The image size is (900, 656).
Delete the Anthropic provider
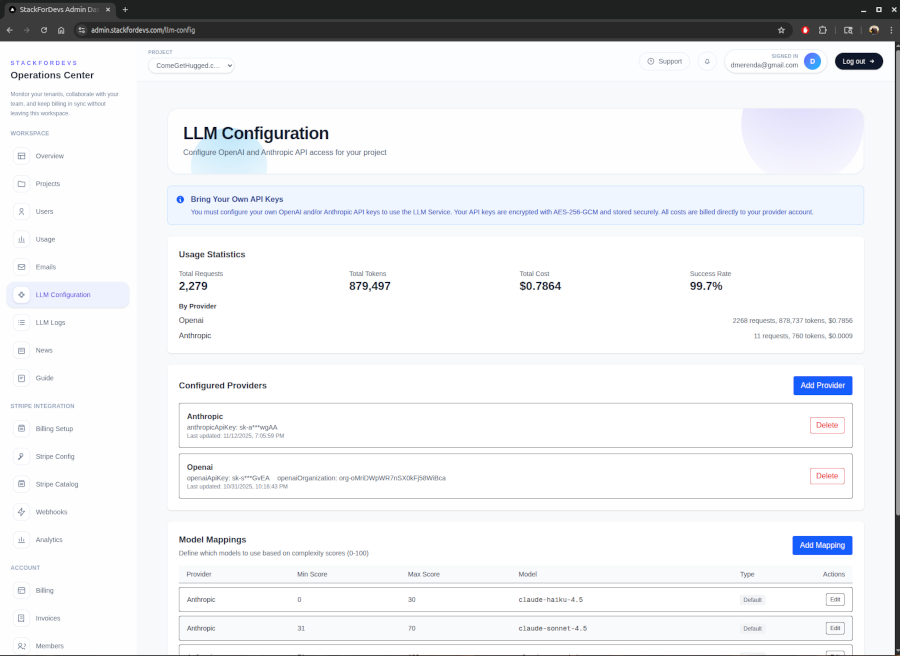[827, 425]
